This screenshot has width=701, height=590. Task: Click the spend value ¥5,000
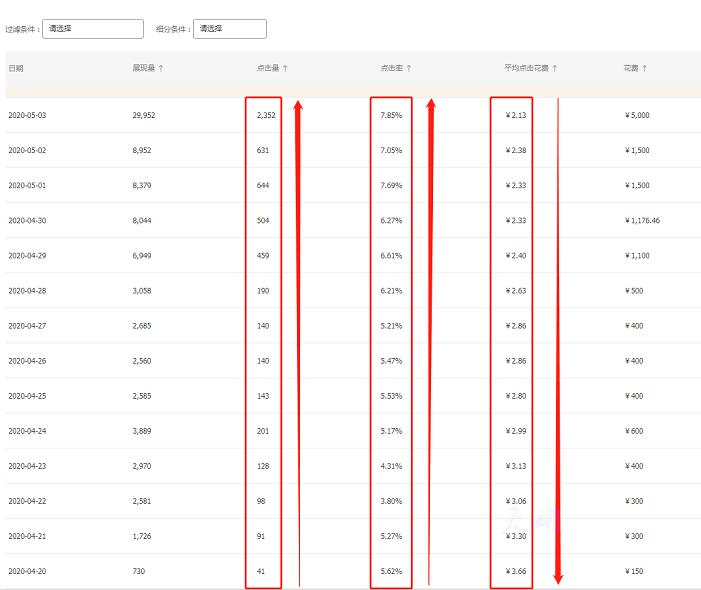(x=637, y=115)
